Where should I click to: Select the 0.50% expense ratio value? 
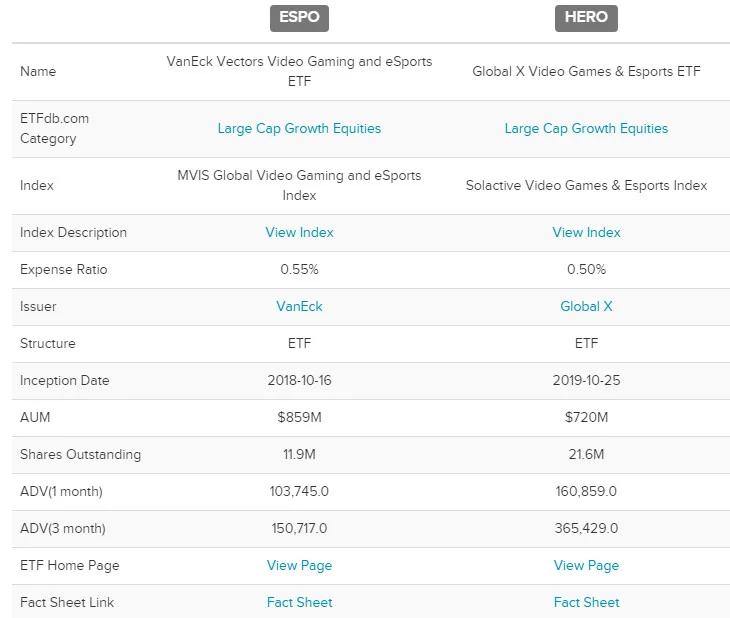coord(586,269)
